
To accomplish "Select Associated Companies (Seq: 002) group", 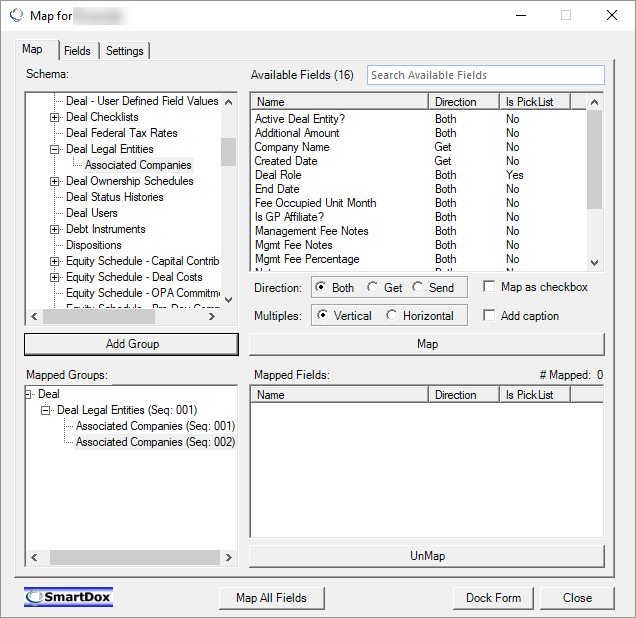I will 155,442.
